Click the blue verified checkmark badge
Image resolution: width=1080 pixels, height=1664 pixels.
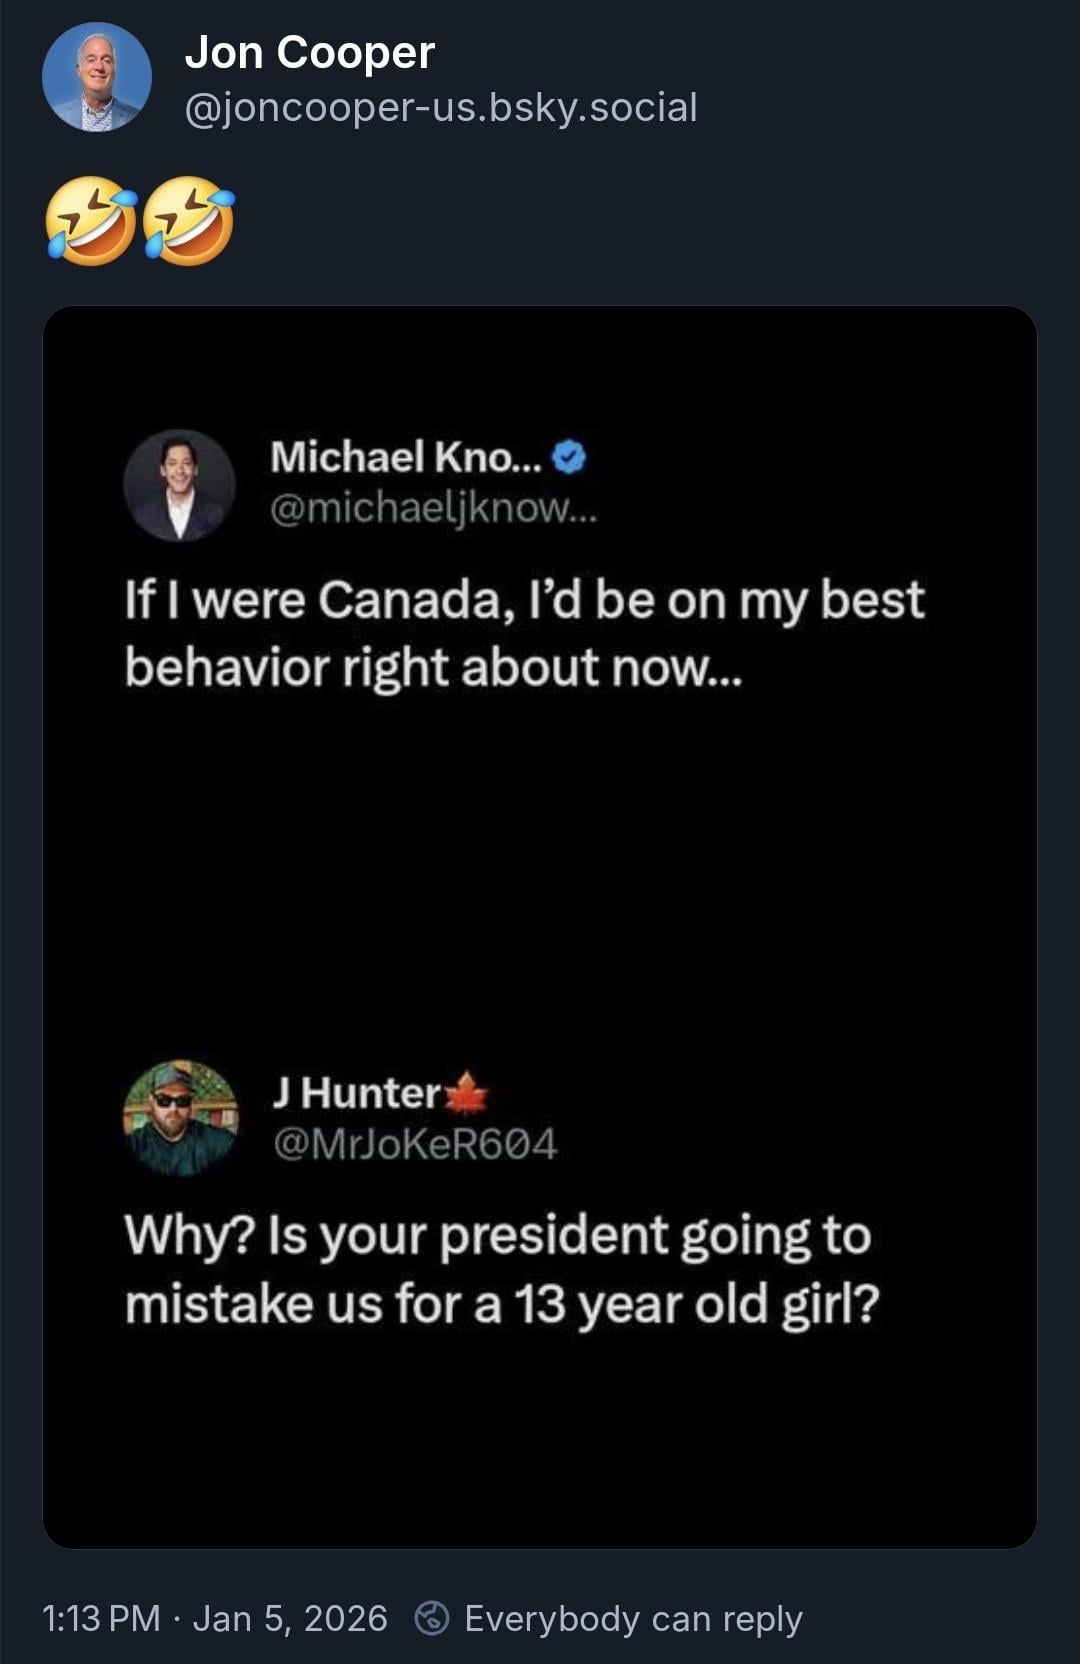click(x=569, y=457)
